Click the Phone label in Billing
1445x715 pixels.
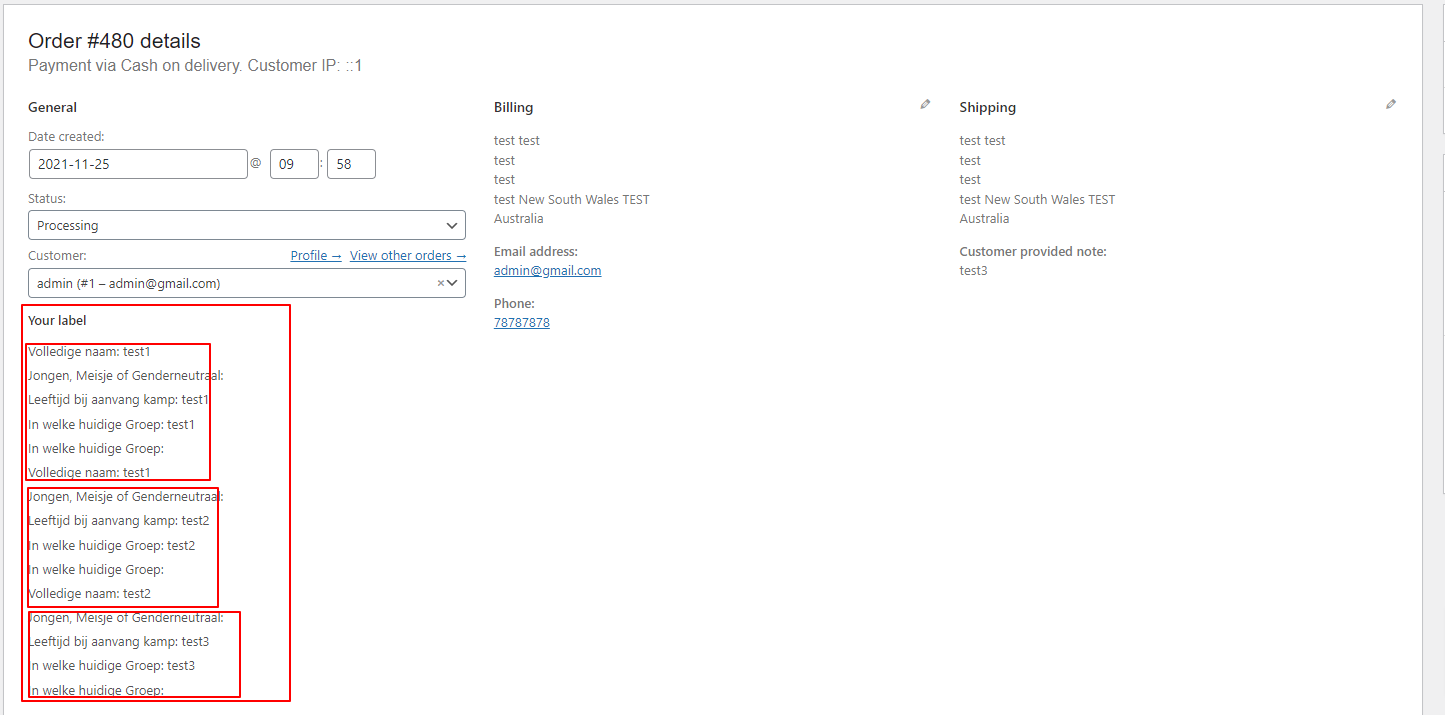[x=514, y=304]
